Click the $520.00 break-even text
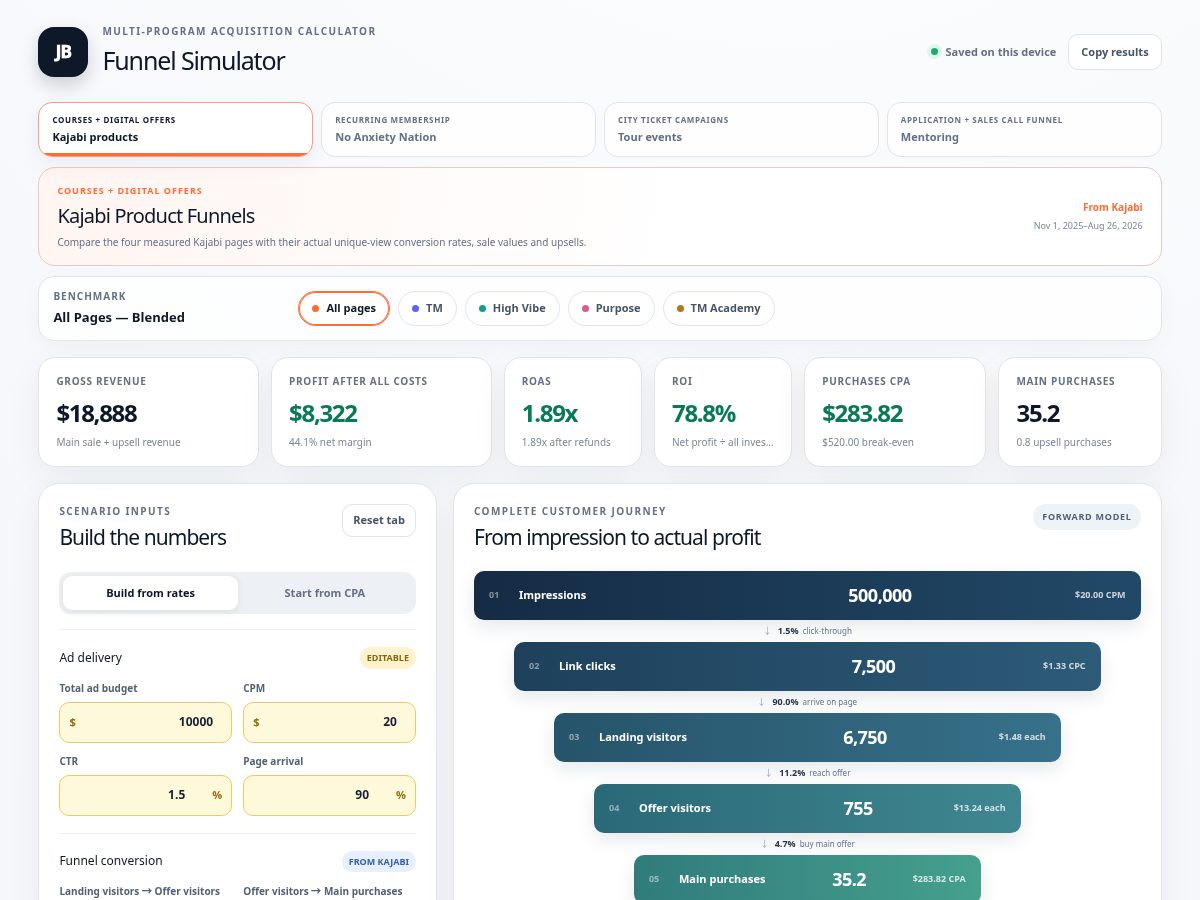The width and height of the screenshot is (1200, 900). (x=868, y=442)
